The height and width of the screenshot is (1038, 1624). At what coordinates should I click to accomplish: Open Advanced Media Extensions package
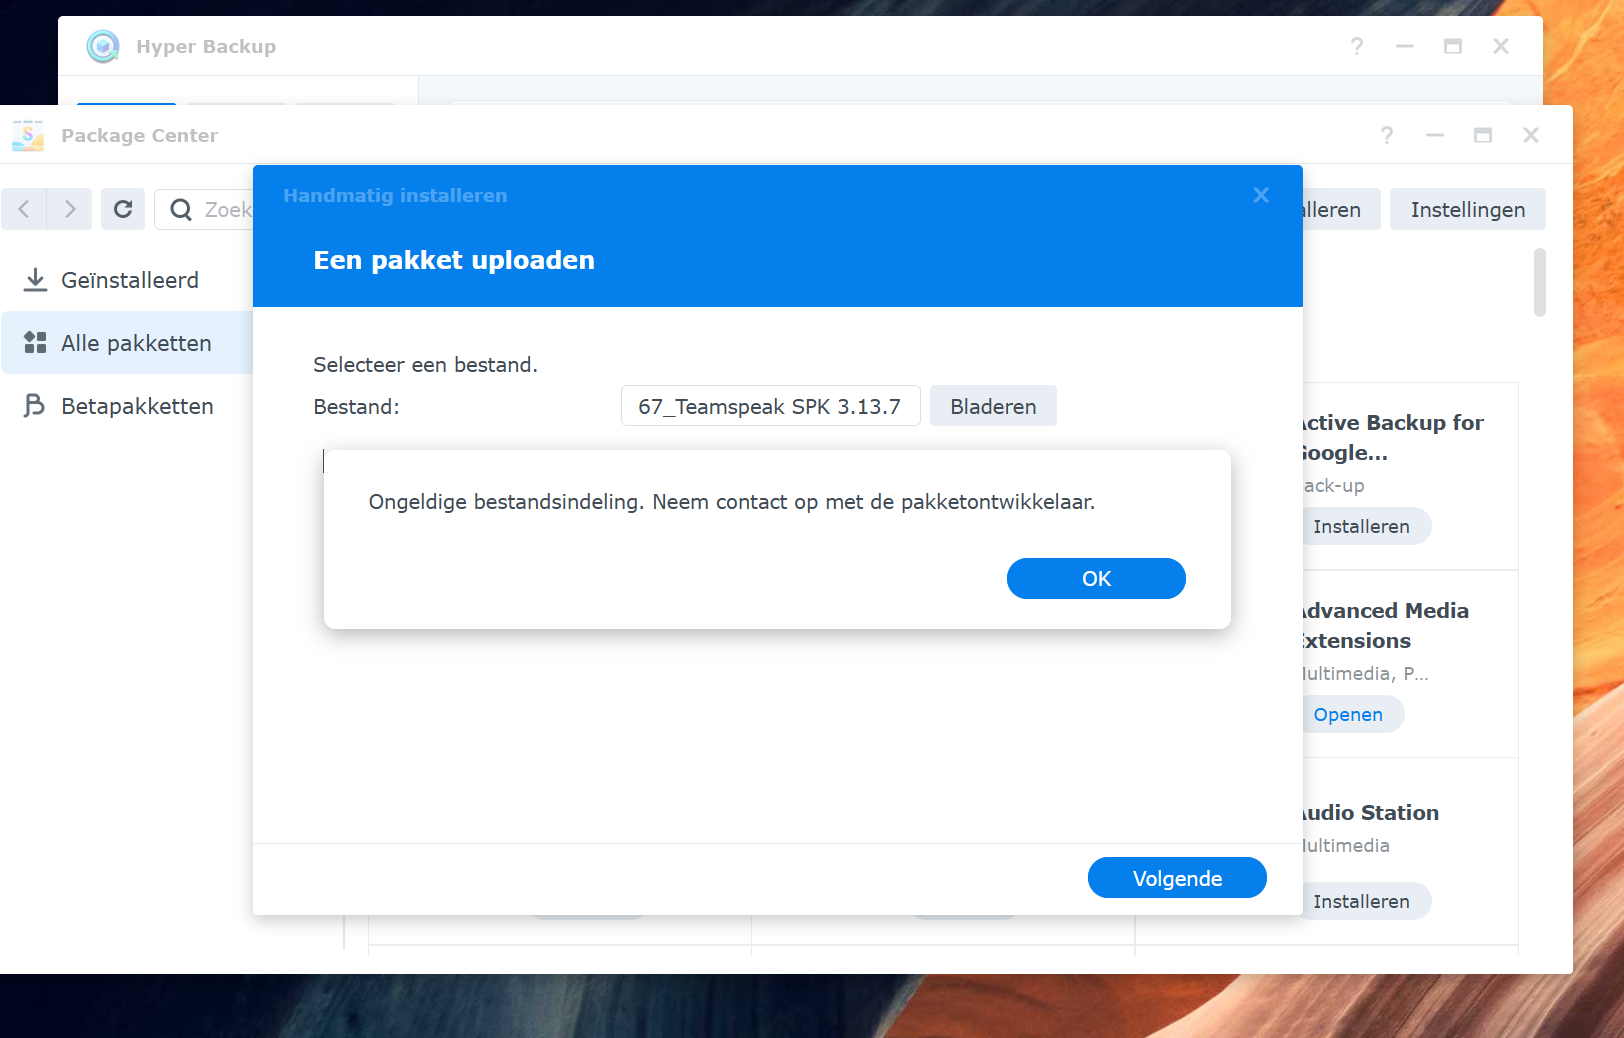point(1349,715)
